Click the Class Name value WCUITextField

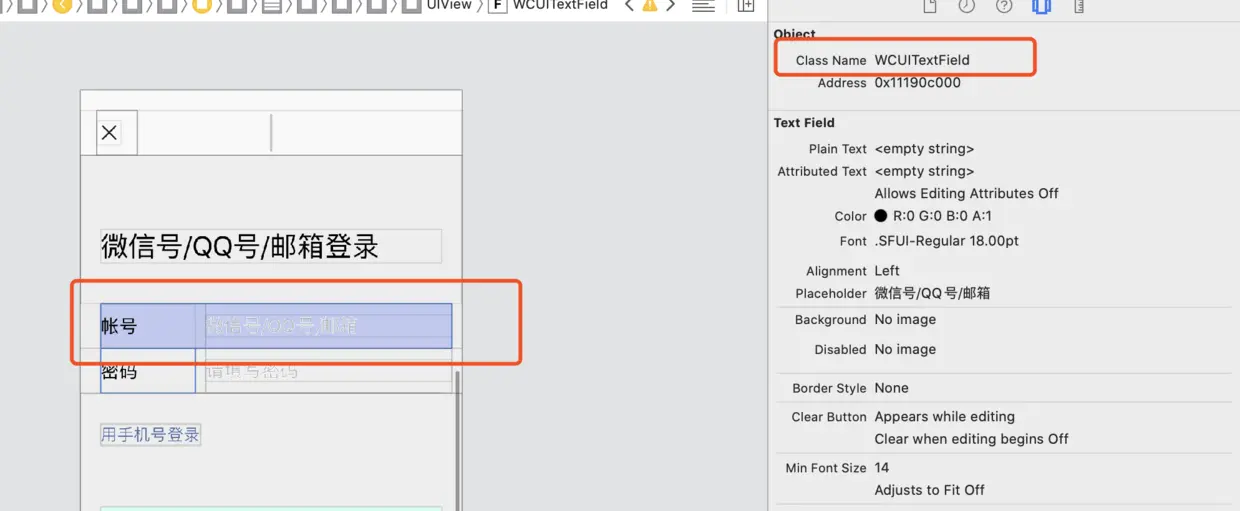tap(922, 60)
